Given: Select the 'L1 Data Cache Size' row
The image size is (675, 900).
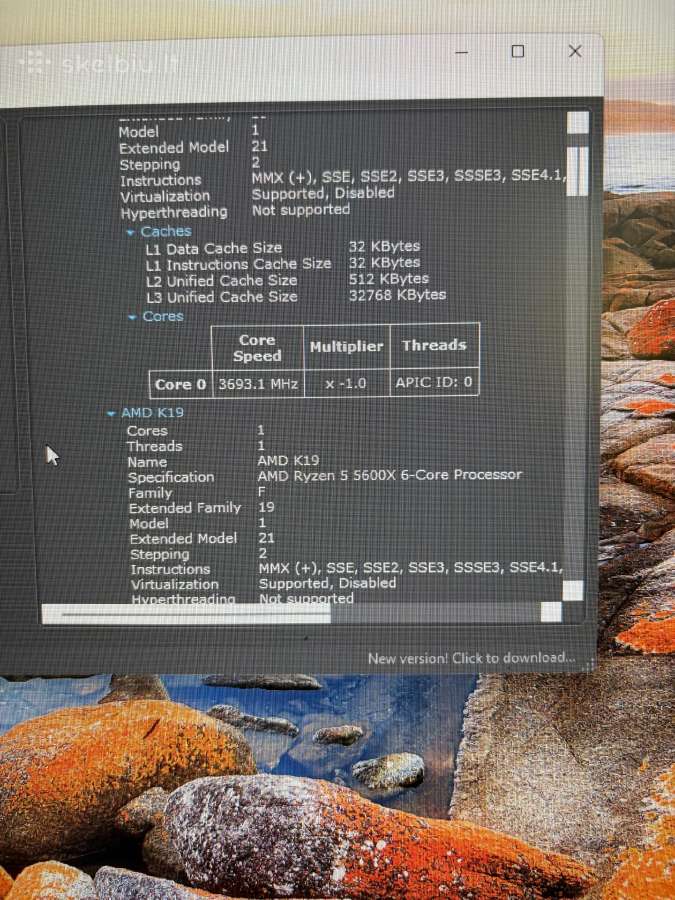Looking at the screenshot, I should (x=283, y=248).
